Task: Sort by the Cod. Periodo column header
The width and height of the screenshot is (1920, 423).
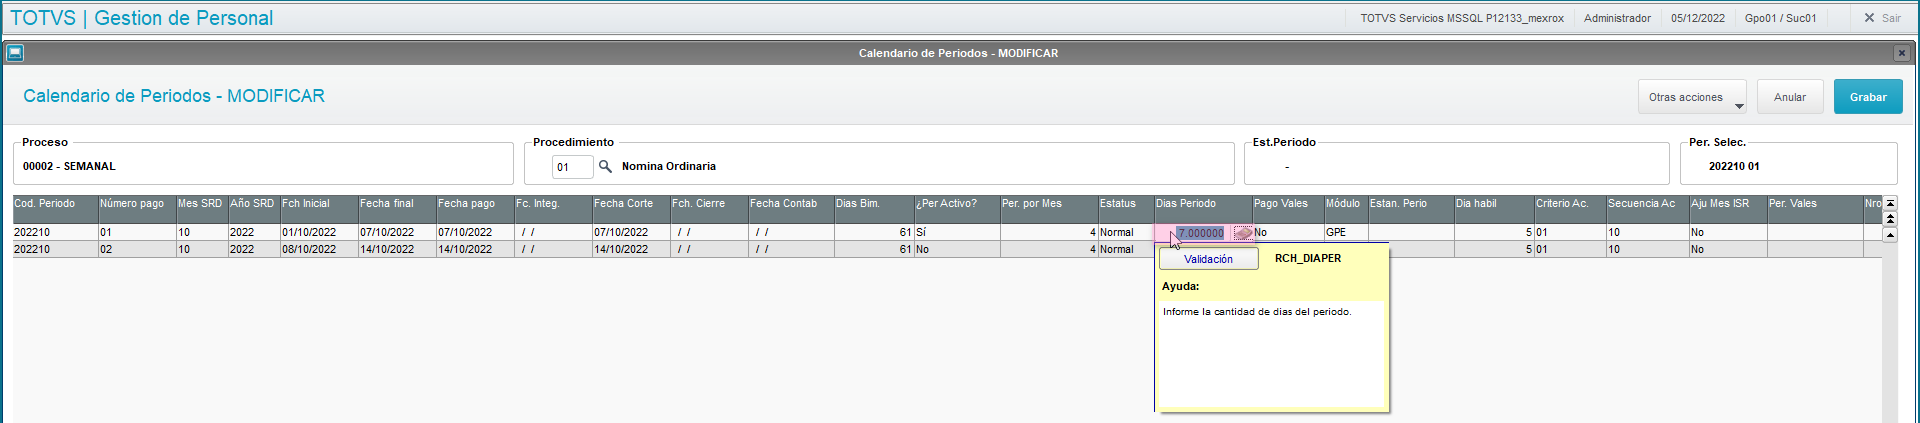Action: tap(54, 204)
